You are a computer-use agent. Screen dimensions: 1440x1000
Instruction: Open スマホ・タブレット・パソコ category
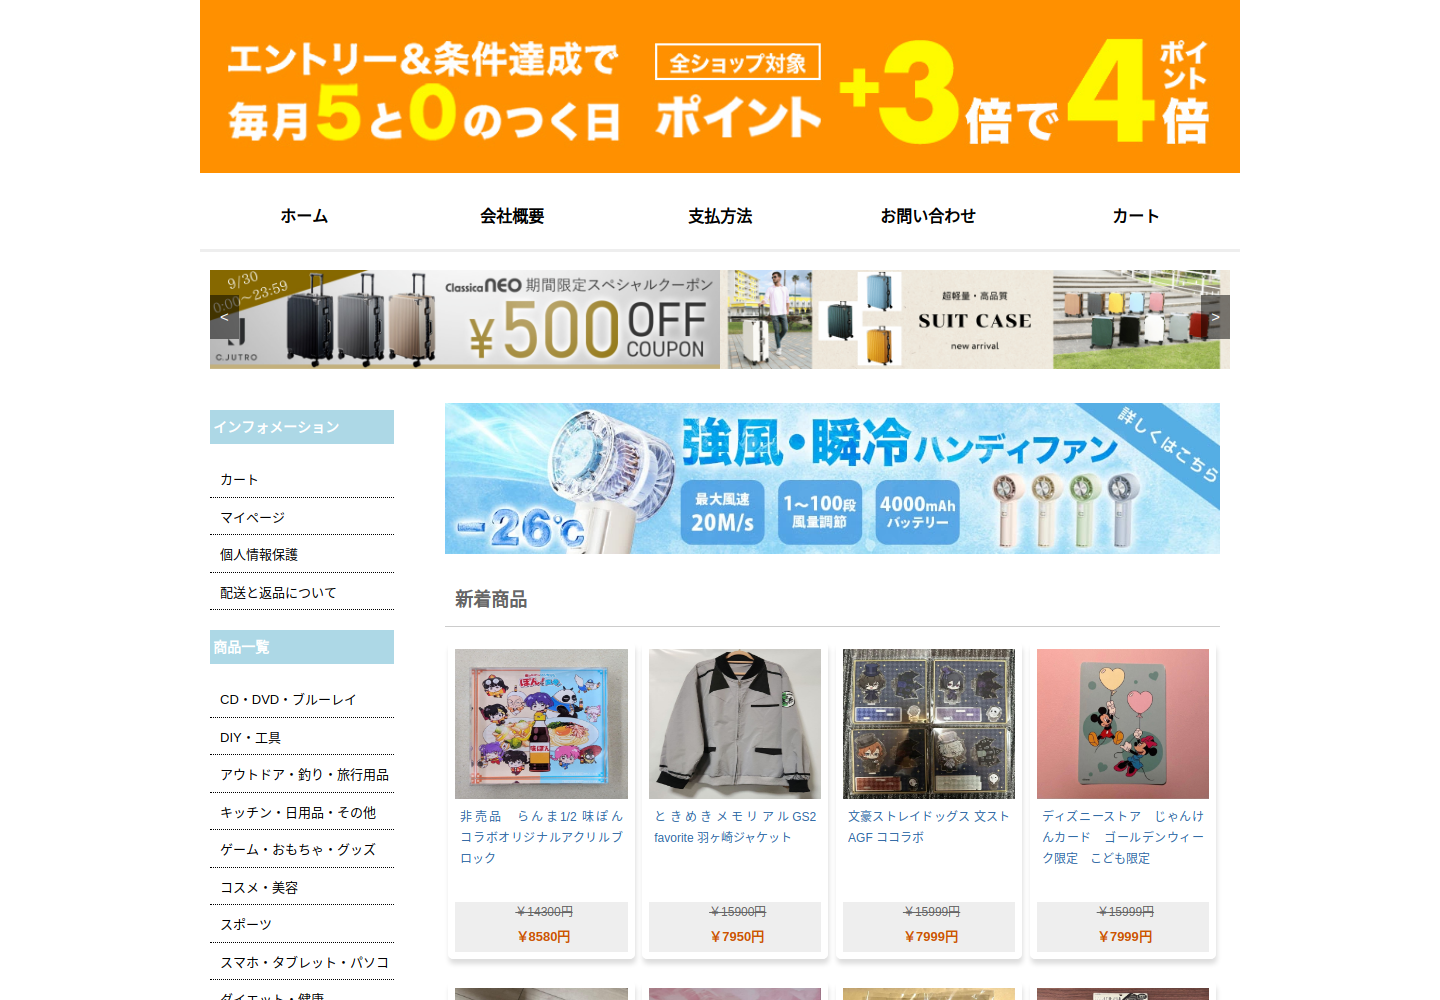click(x=302, y=962)
